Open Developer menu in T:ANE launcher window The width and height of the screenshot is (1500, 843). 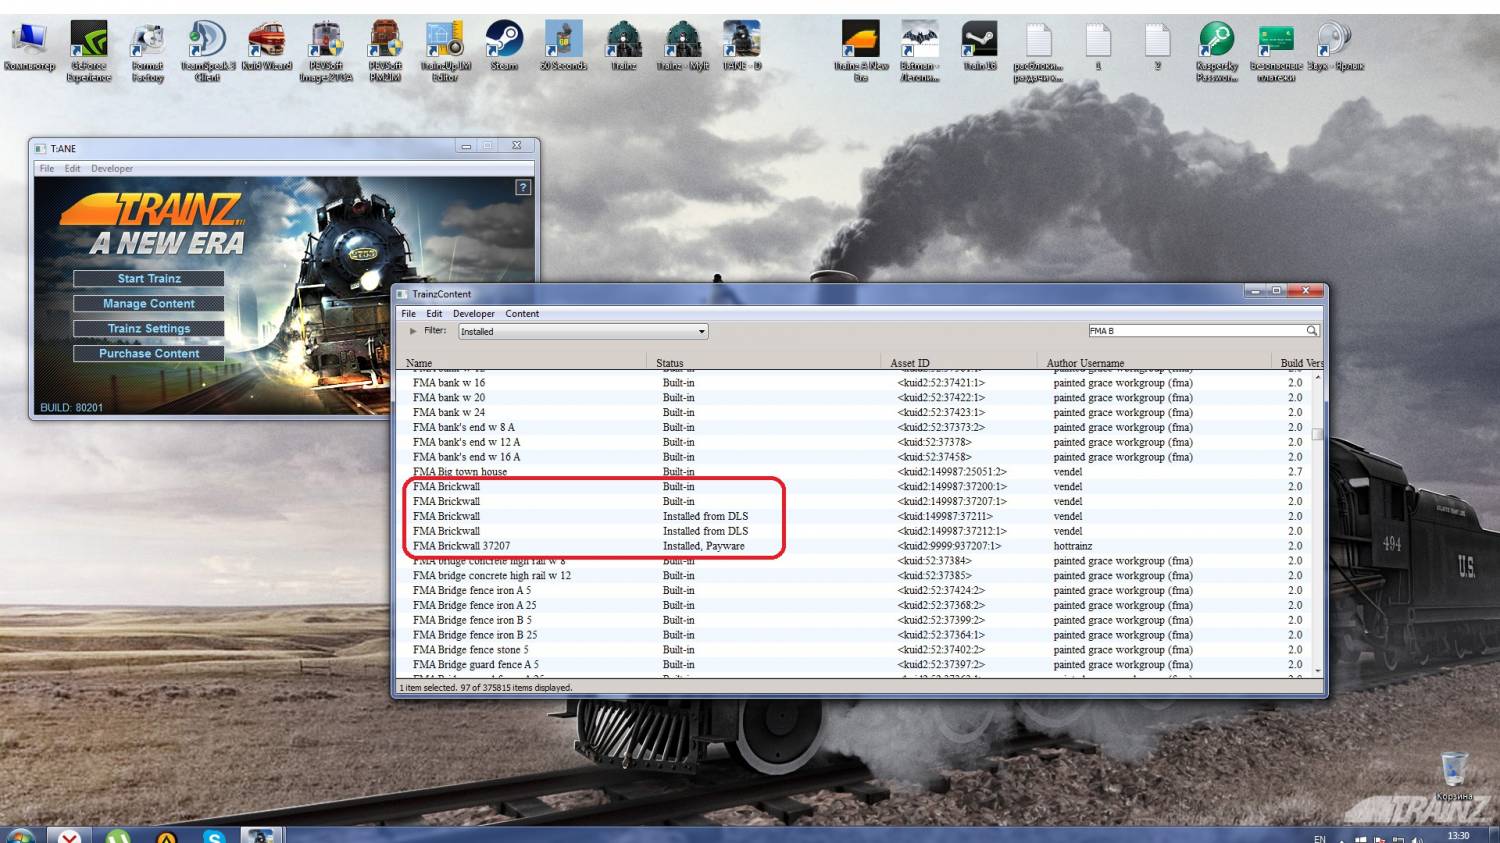pos(112,169)
